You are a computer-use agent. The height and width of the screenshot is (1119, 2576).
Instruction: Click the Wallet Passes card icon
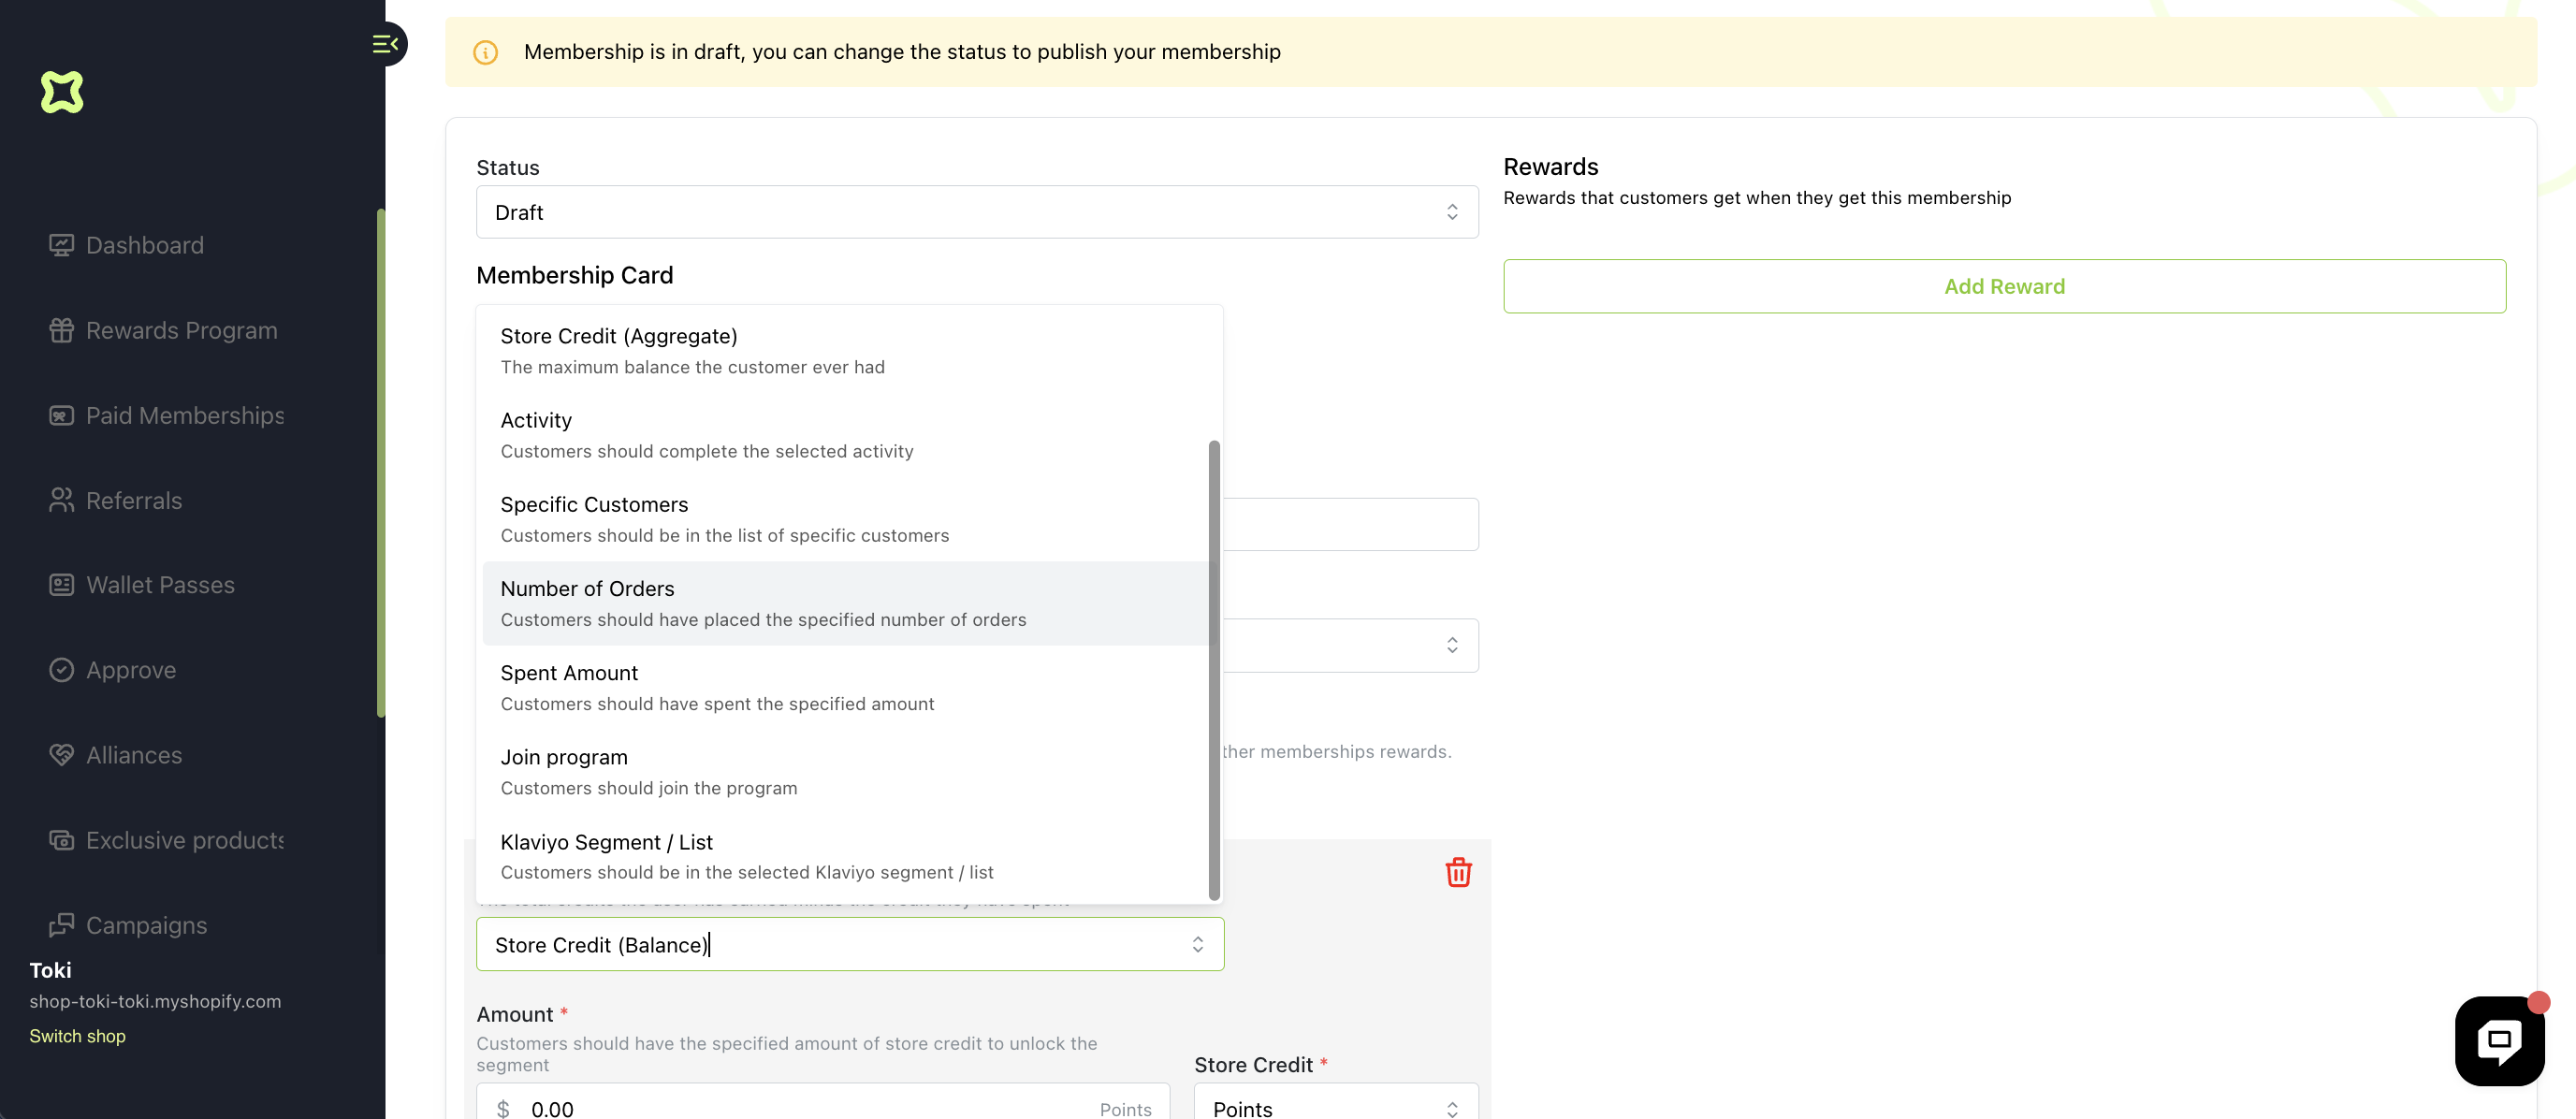tap(61, 585)
